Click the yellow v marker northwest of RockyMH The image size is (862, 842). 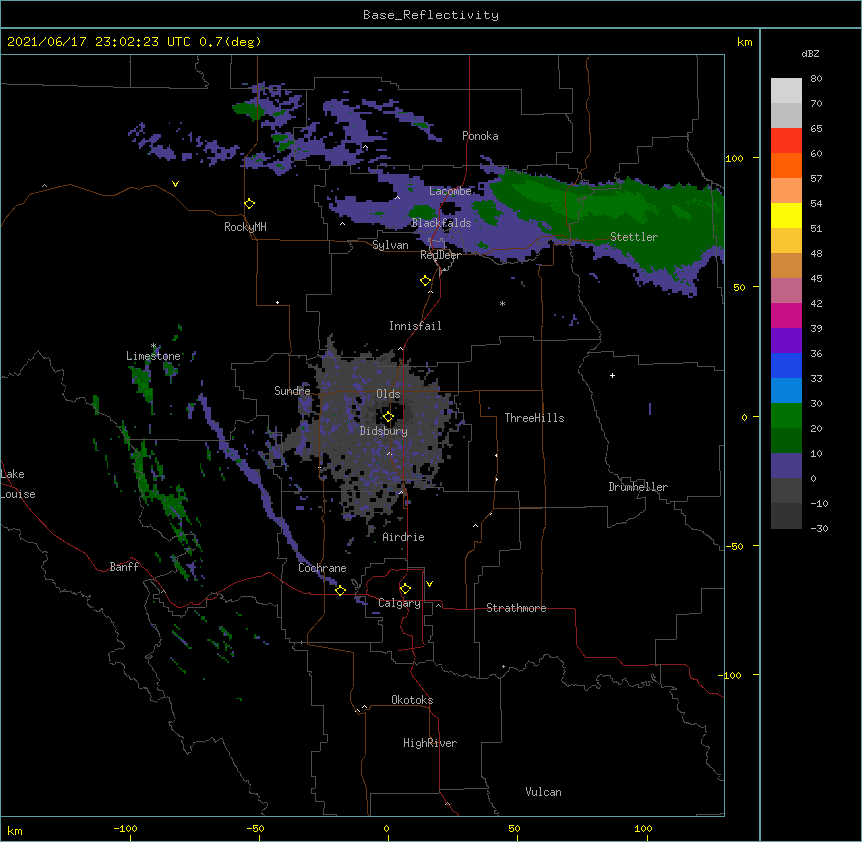175,184
